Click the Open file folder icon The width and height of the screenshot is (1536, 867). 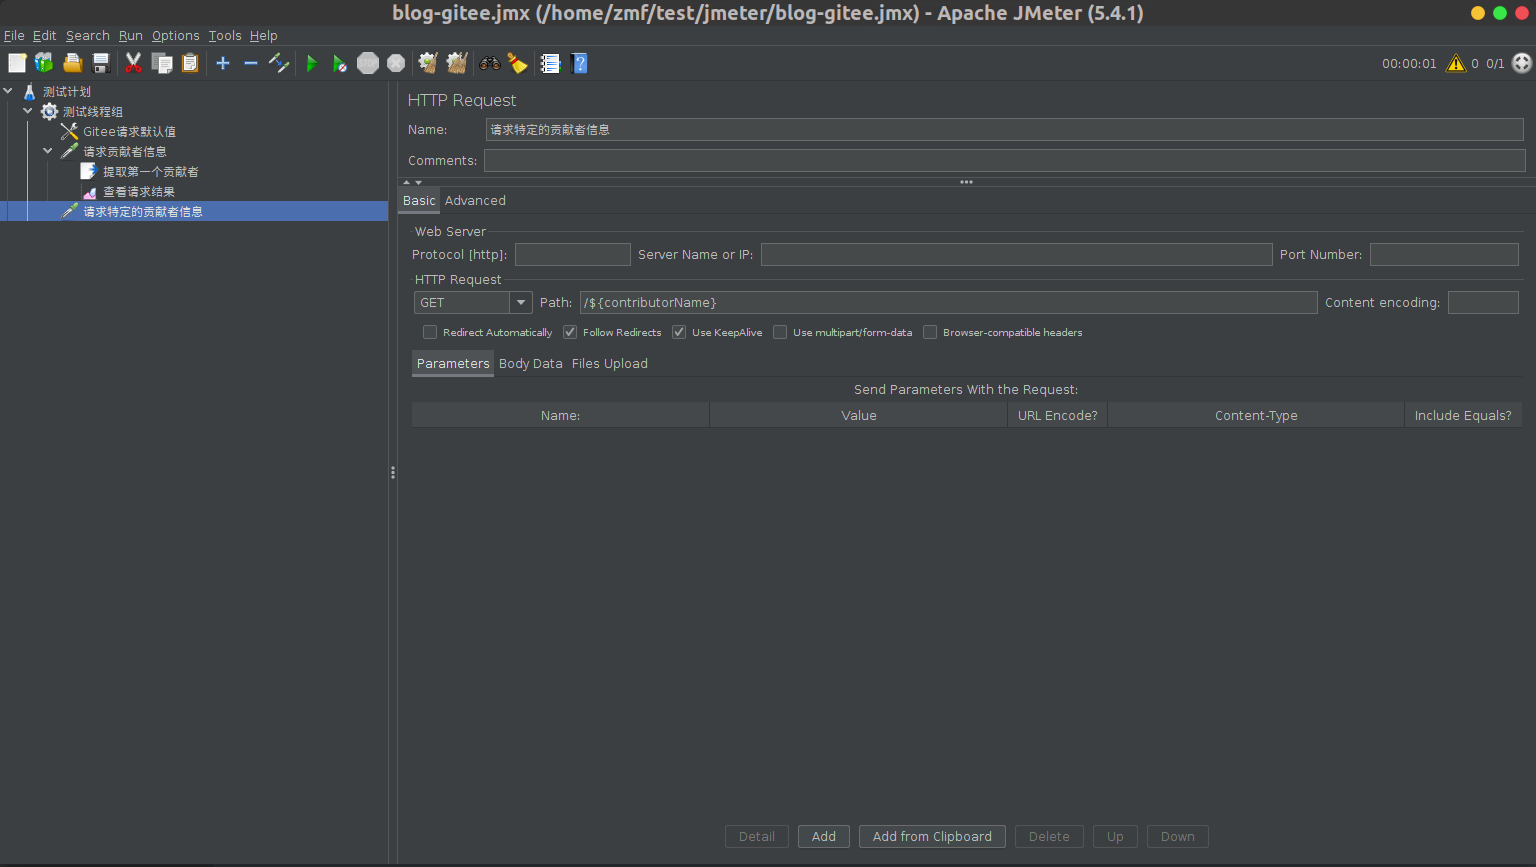[x=73, y=63]
